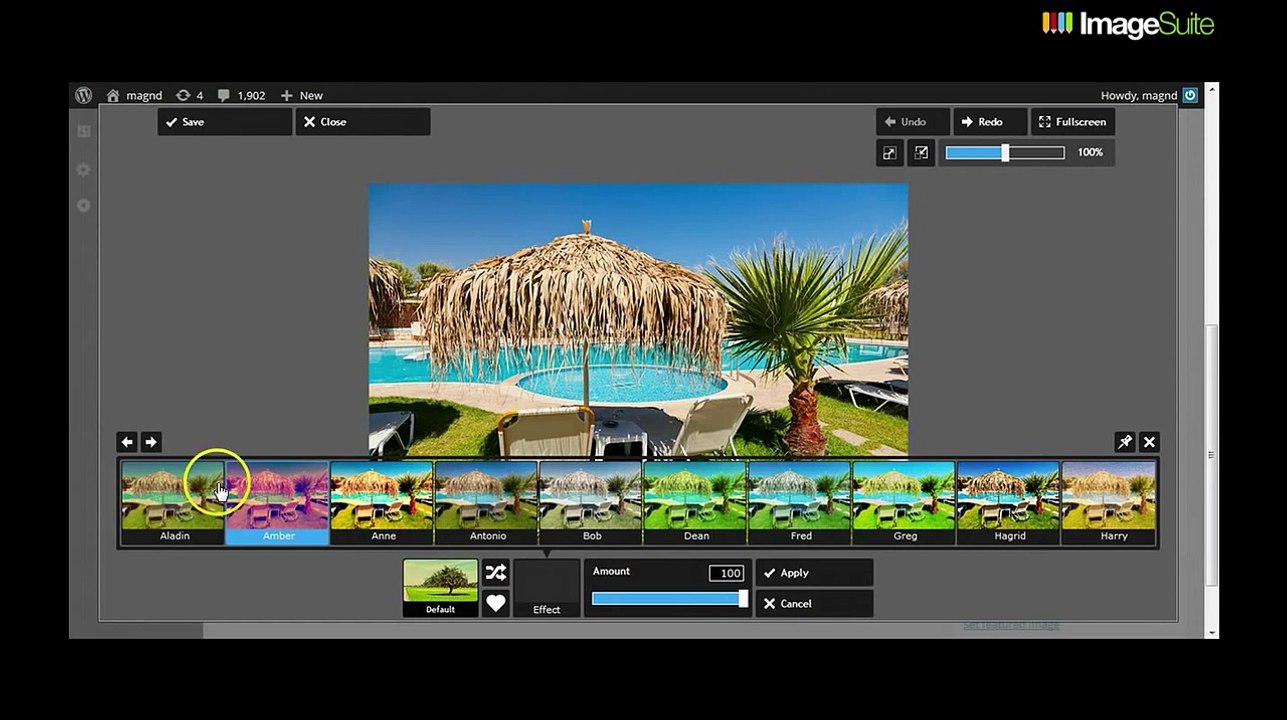The height and width of the screenshot is (720, 1287).
Task: Click the heart favorites icon
Action: click(496, 604)
